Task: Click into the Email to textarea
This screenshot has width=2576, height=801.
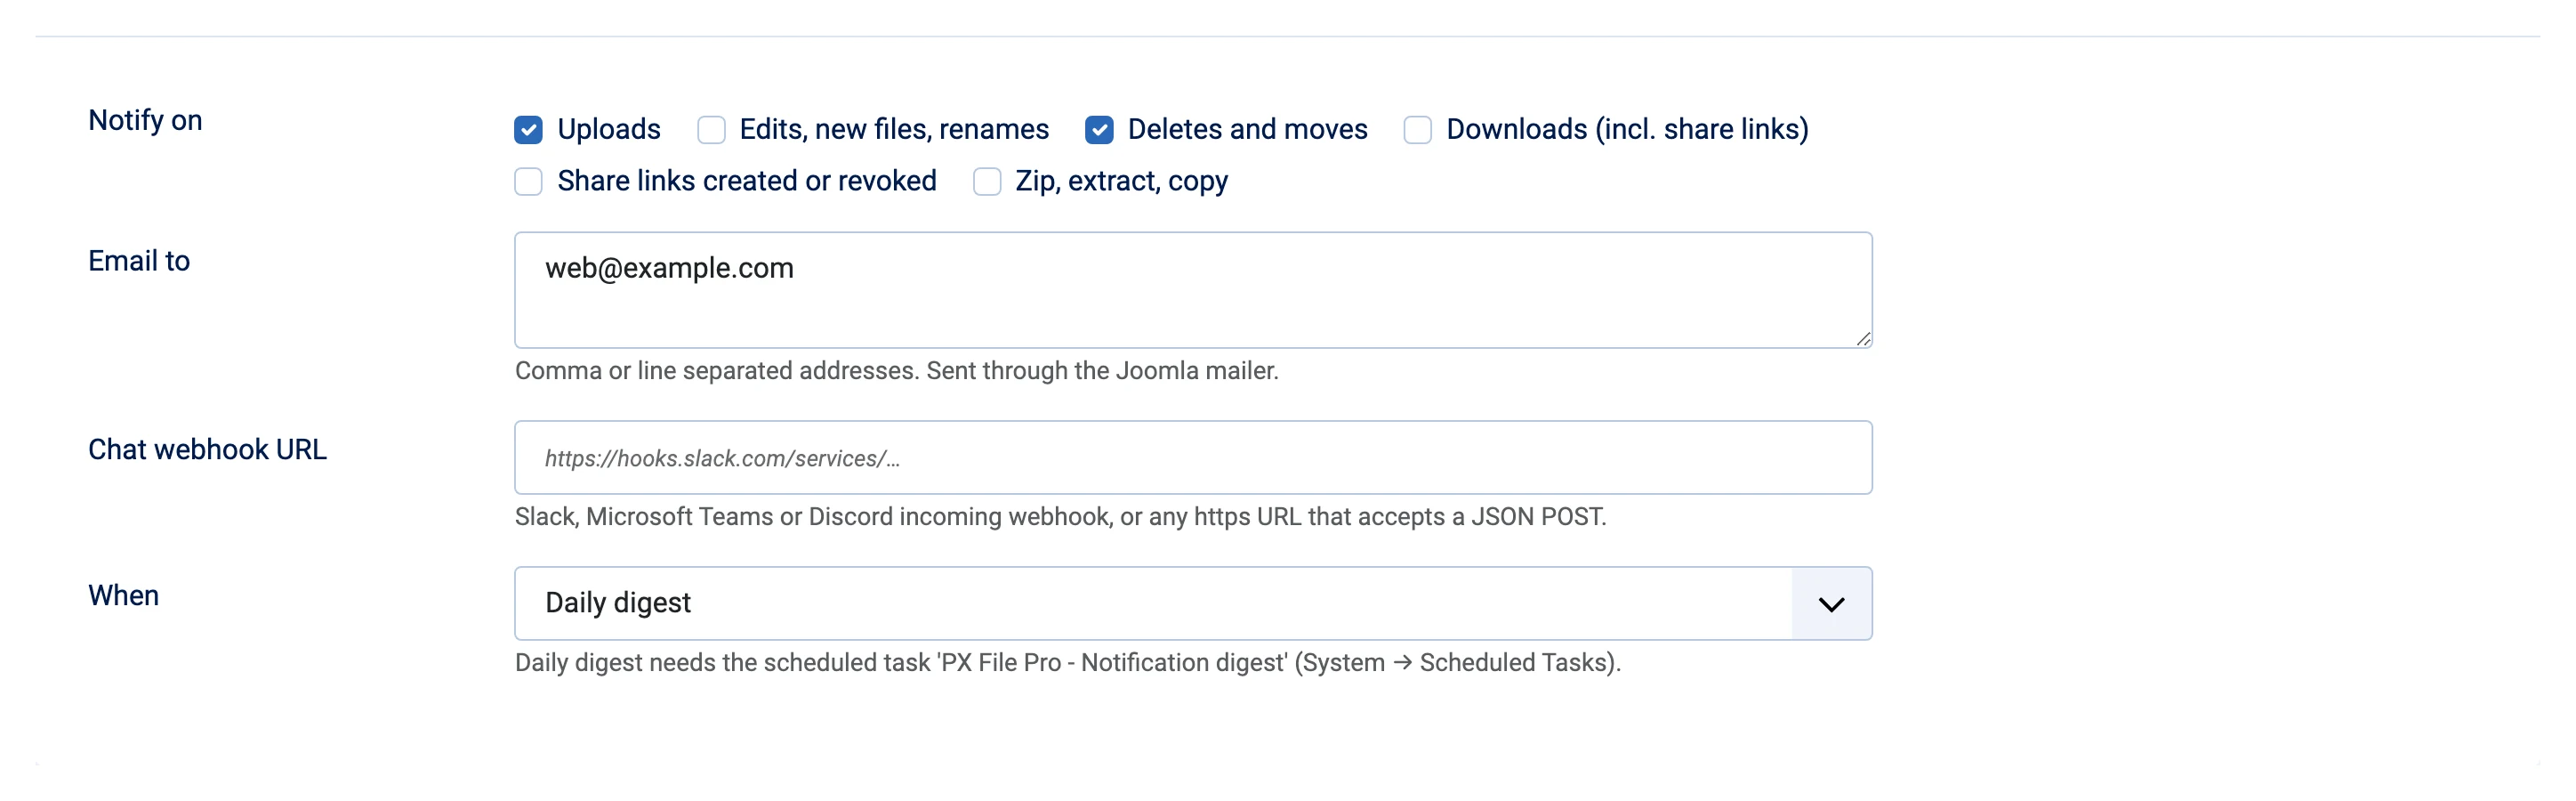Action: (1193, 290)
